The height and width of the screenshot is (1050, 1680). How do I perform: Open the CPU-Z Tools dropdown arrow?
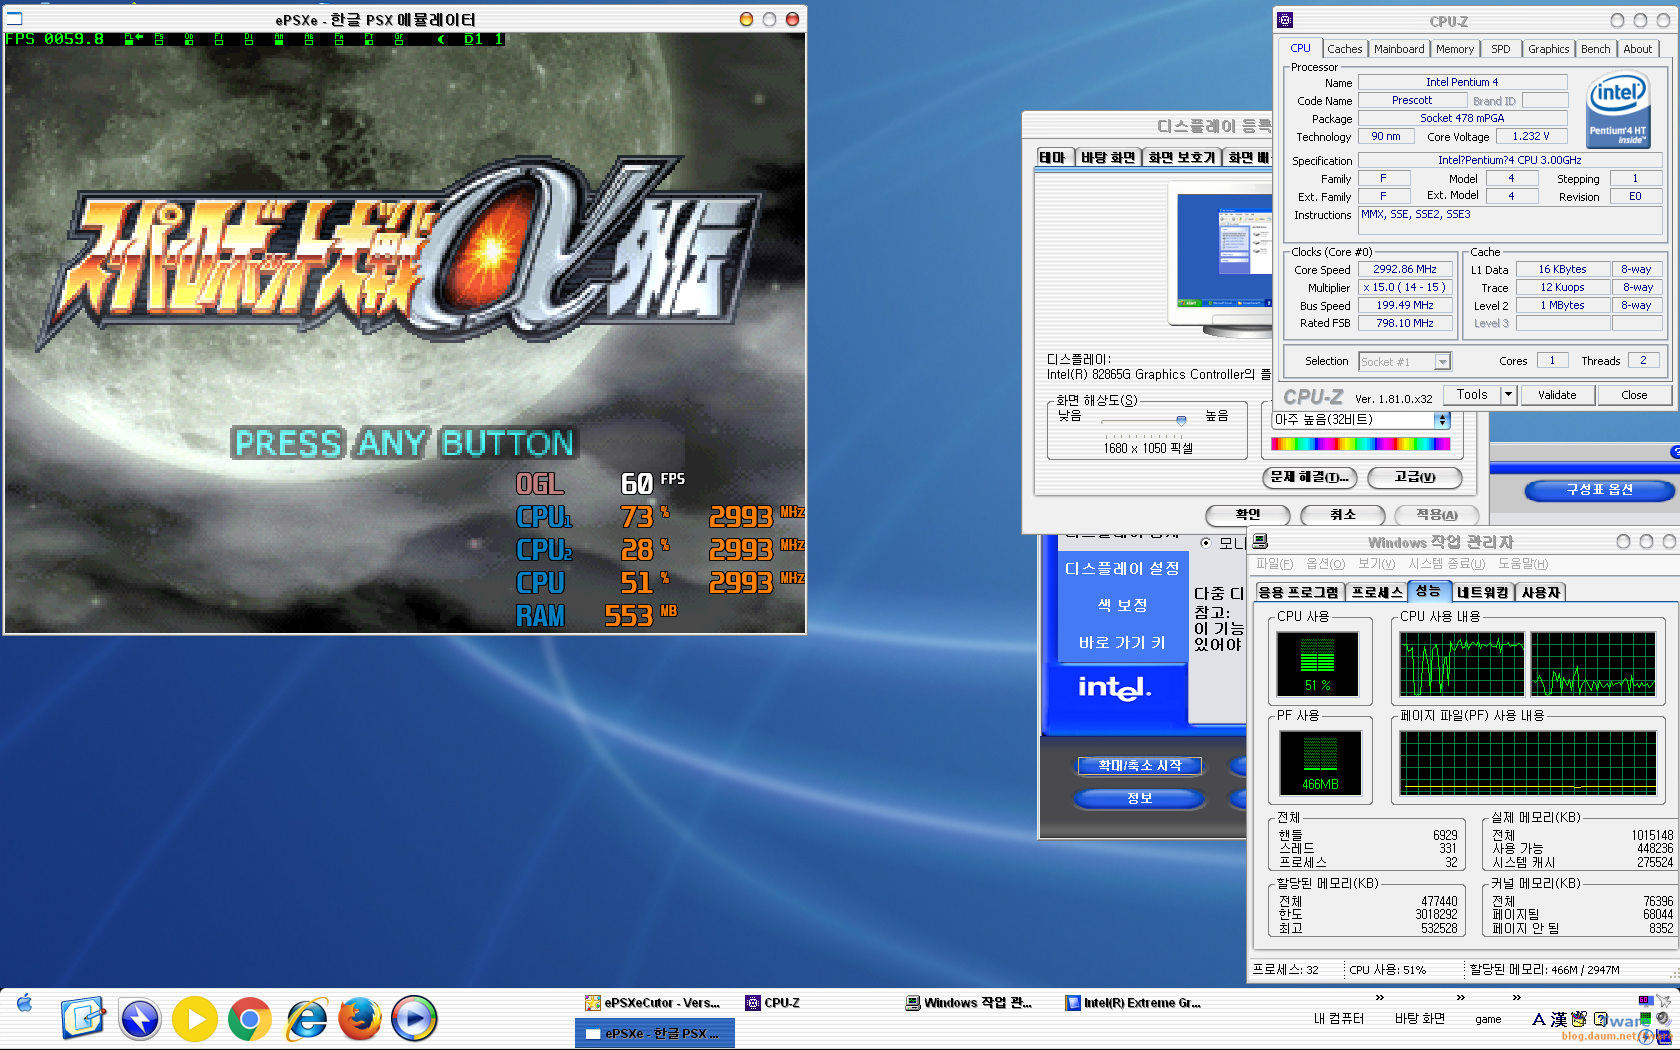1508,394
